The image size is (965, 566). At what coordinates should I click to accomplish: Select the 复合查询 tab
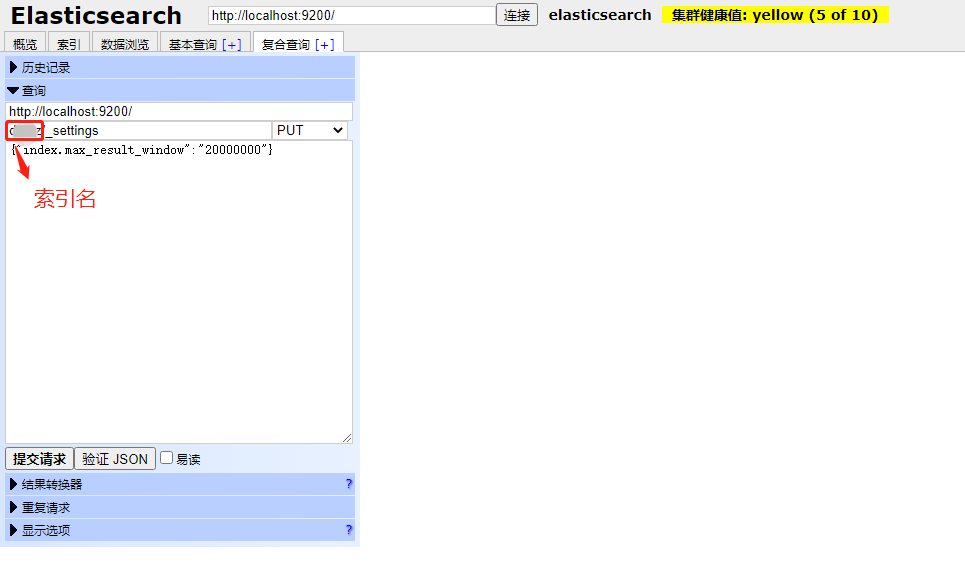(x=286, y=45)
